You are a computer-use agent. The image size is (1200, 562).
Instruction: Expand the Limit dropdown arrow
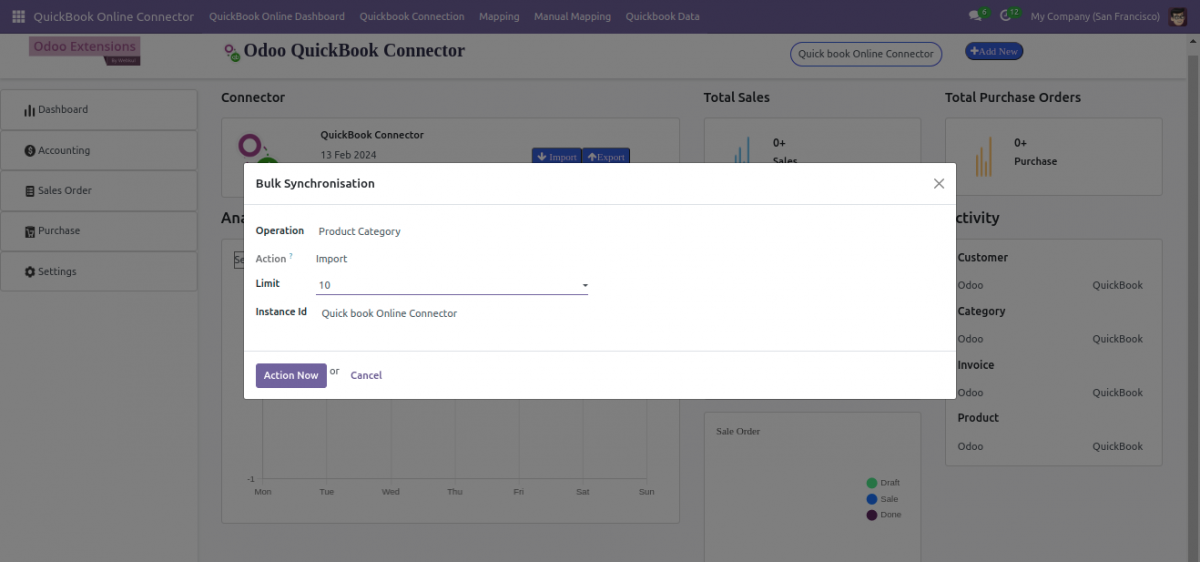pos(585,286)
